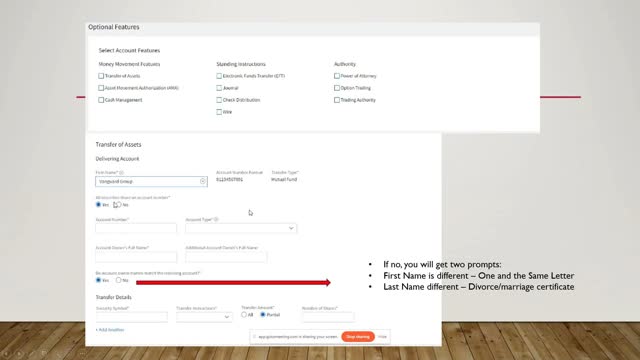The height and width of the screenshot is (360, 640).
Task: Click the Number of Shares field
Action: tap(328, 317)
